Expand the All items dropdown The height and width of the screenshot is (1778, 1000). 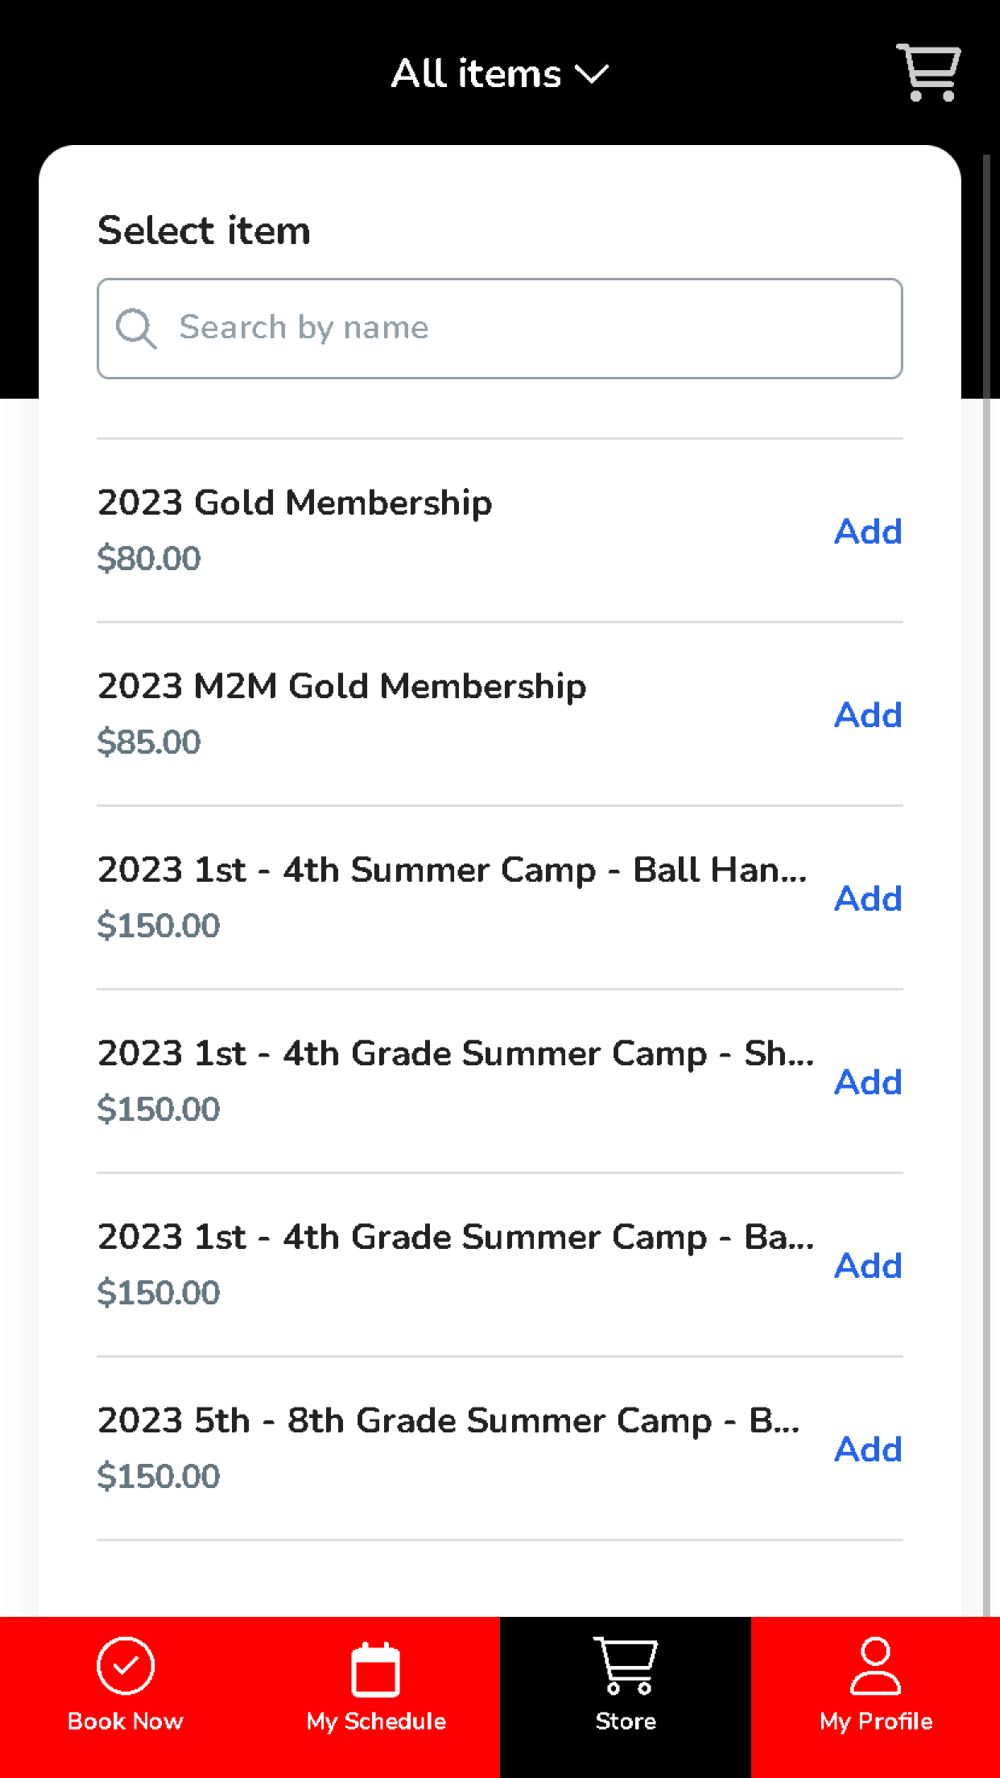pyautogui.click(x=476, y=74)
